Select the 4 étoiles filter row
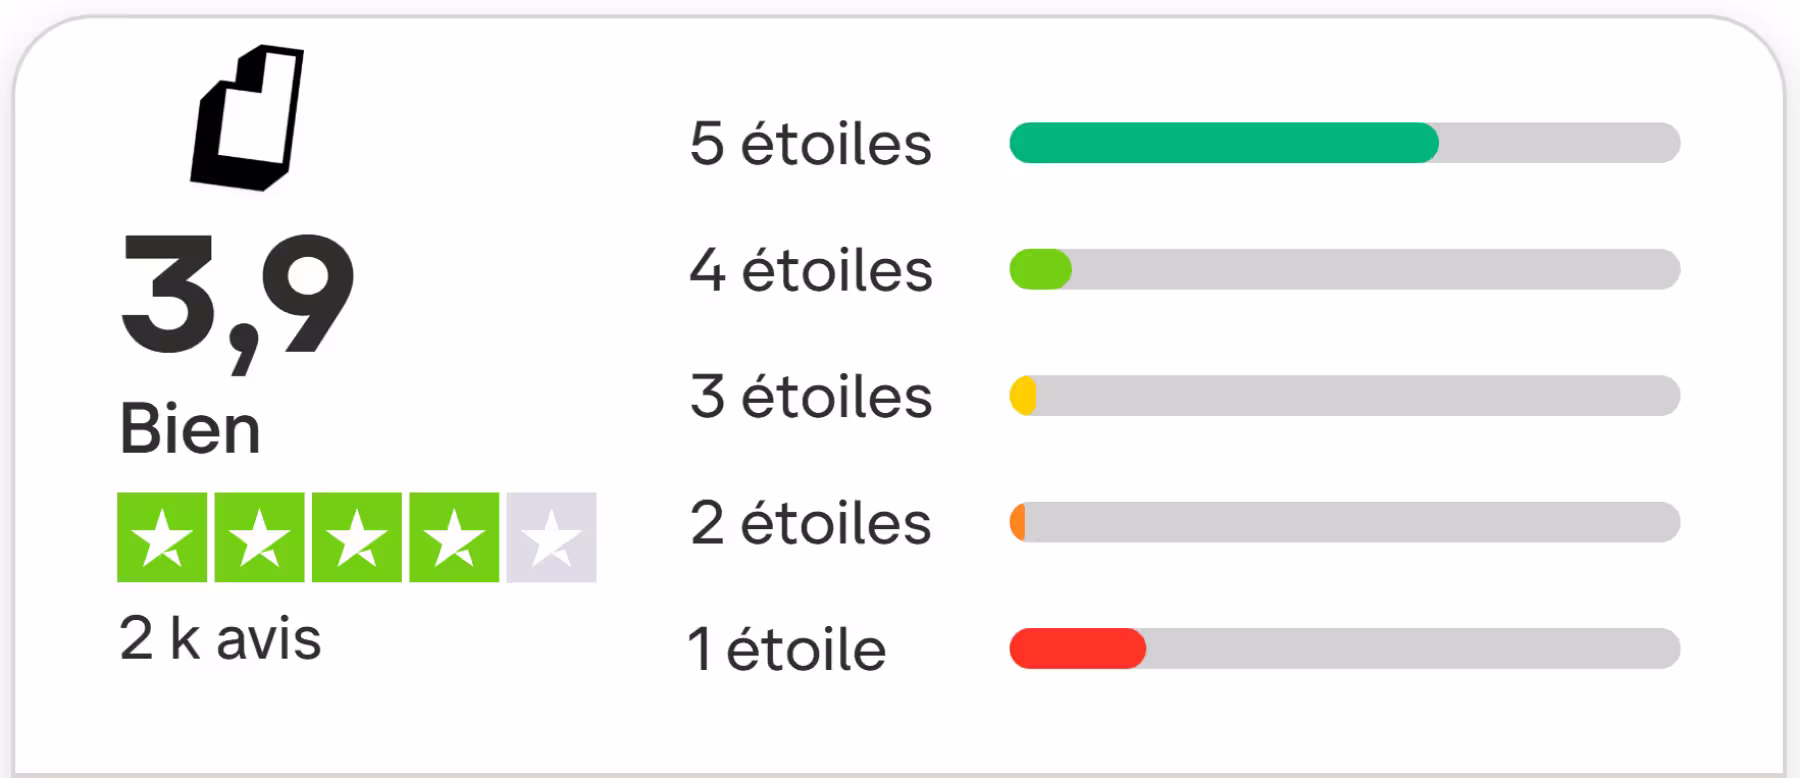This screenshot has width=1800, height=778. (x=810, y=269)
